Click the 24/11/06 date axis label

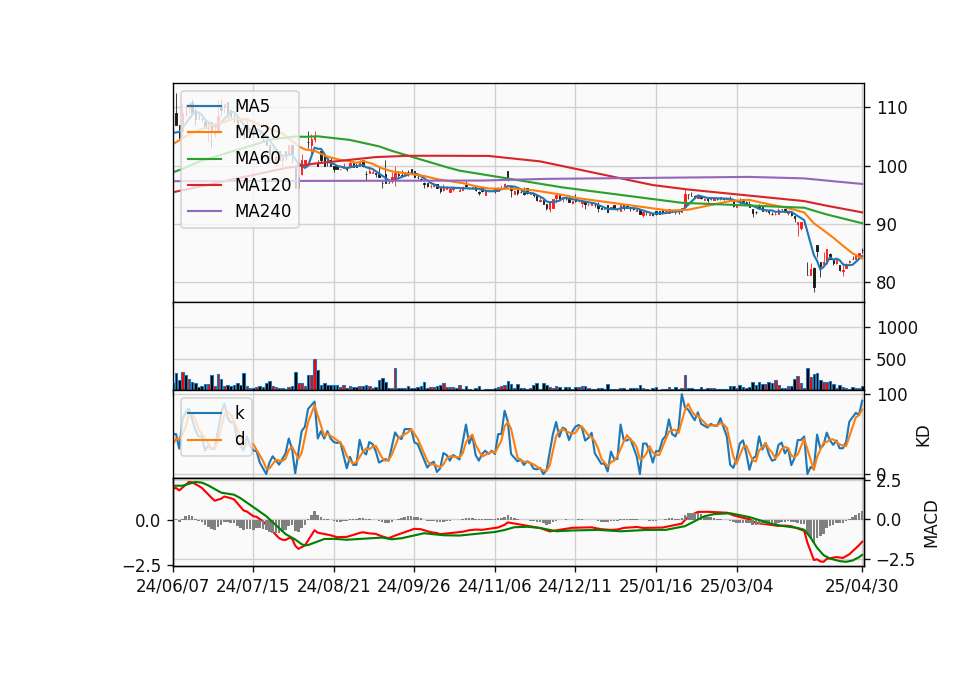tap(495, 586)
